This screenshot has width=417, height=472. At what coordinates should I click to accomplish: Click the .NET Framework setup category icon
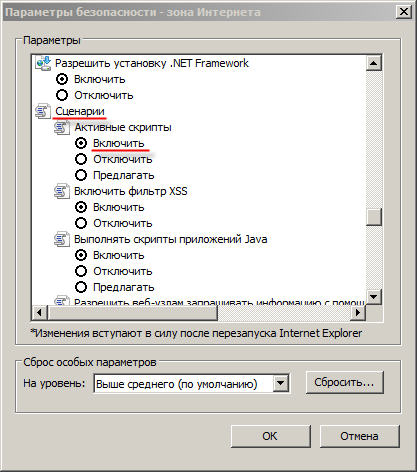click(43, 63)
